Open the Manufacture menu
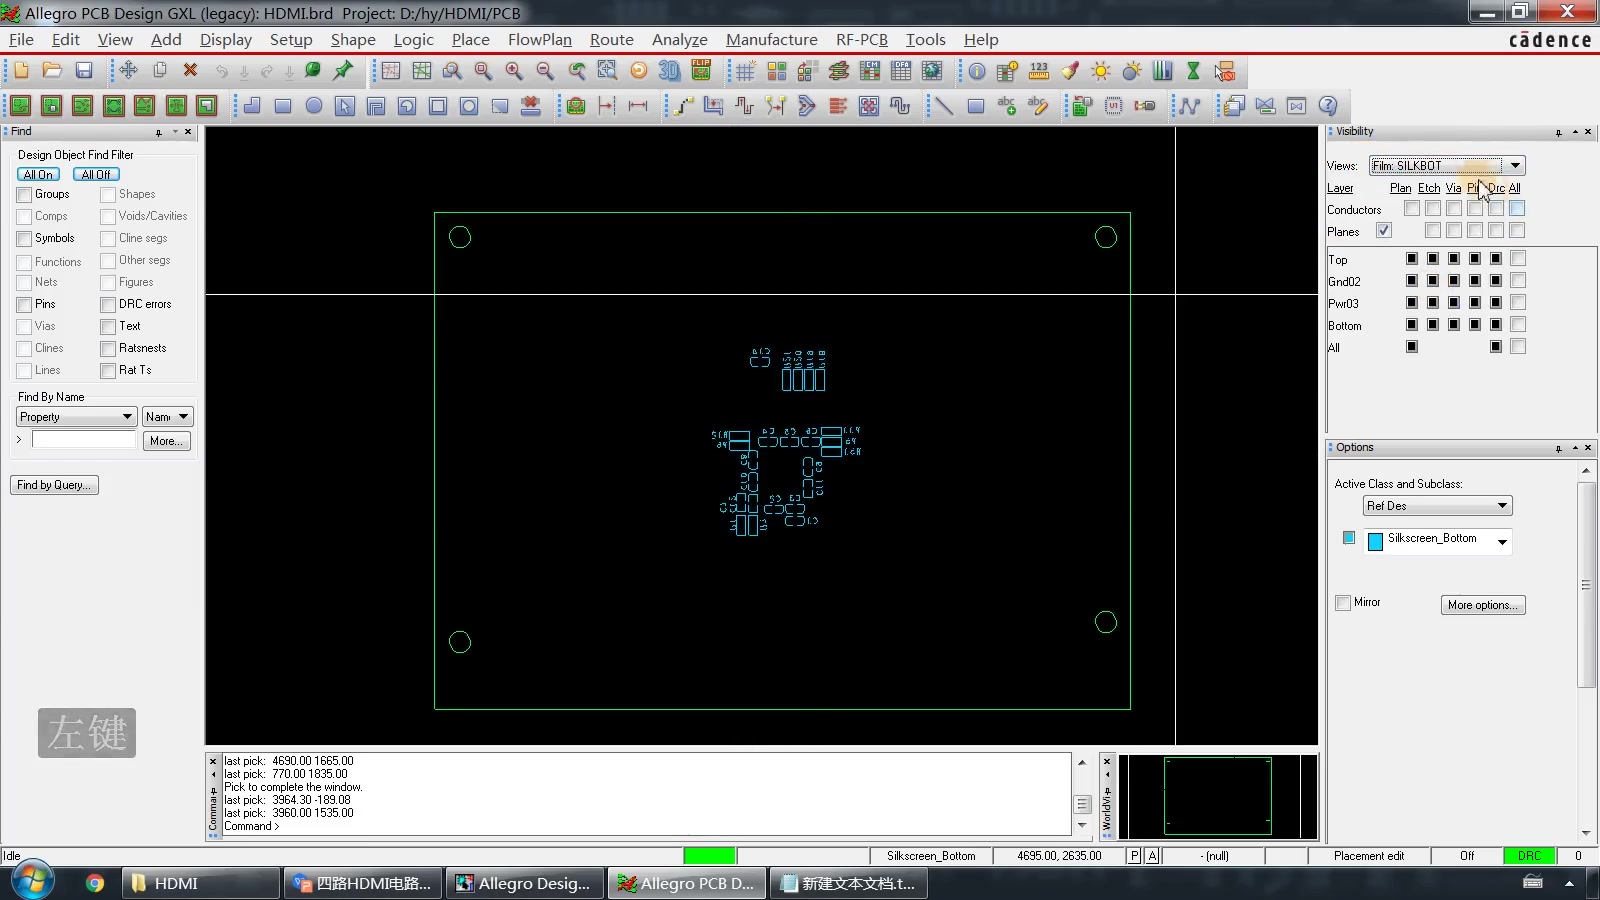1600x900 pixels. (x=772, y=39)
